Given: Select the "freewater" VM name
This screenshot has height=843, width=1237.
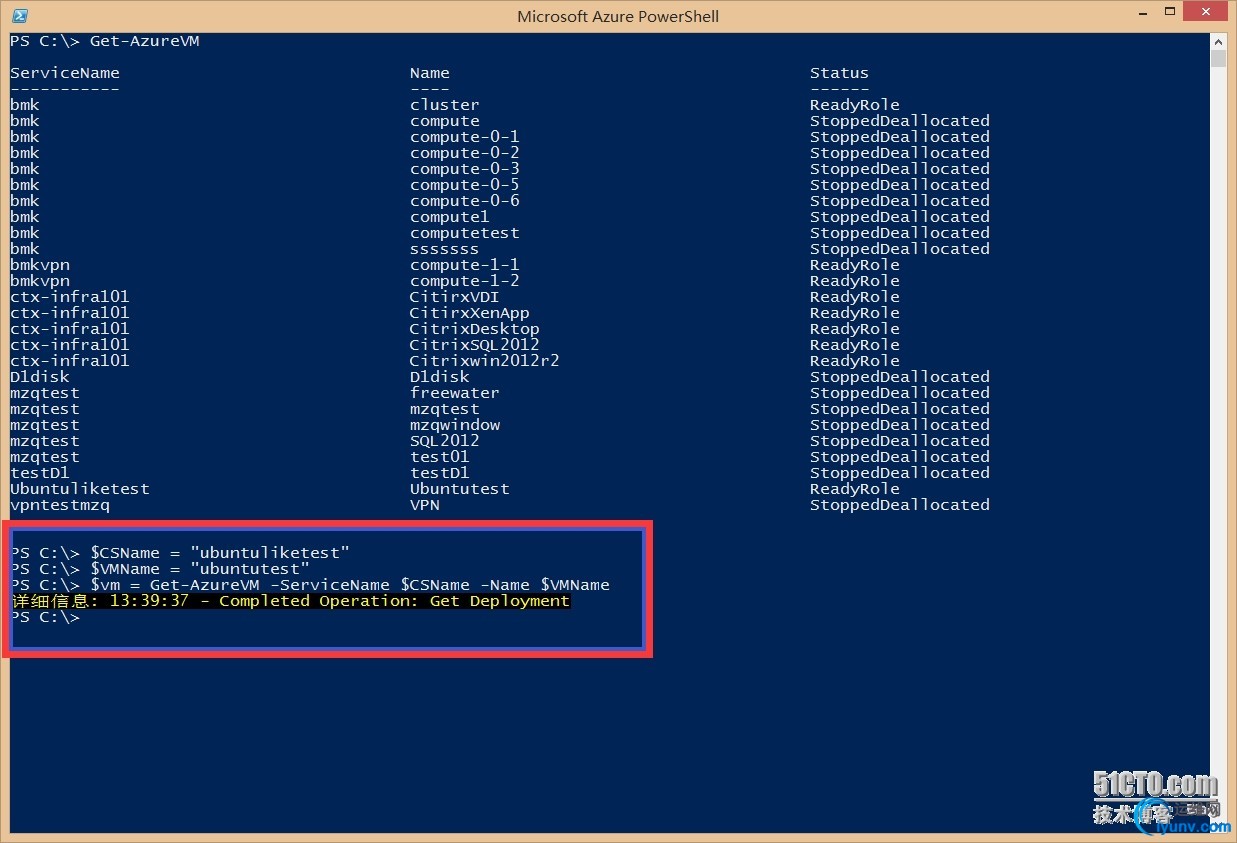Looking at the screenshot, I should [x=455, y=393].
